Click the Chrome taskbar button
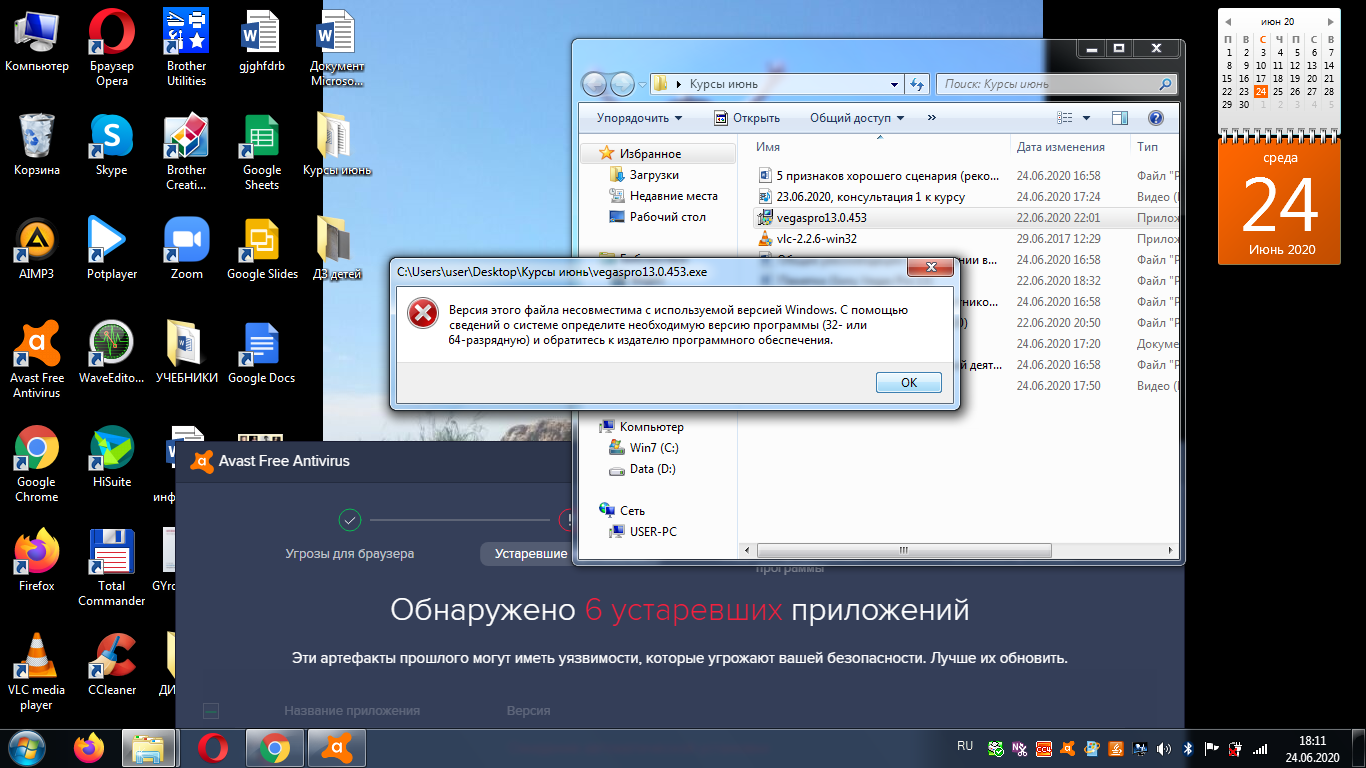Image resolution: width=1366 pixels, height=768 pixels. [x=275, y=747]
